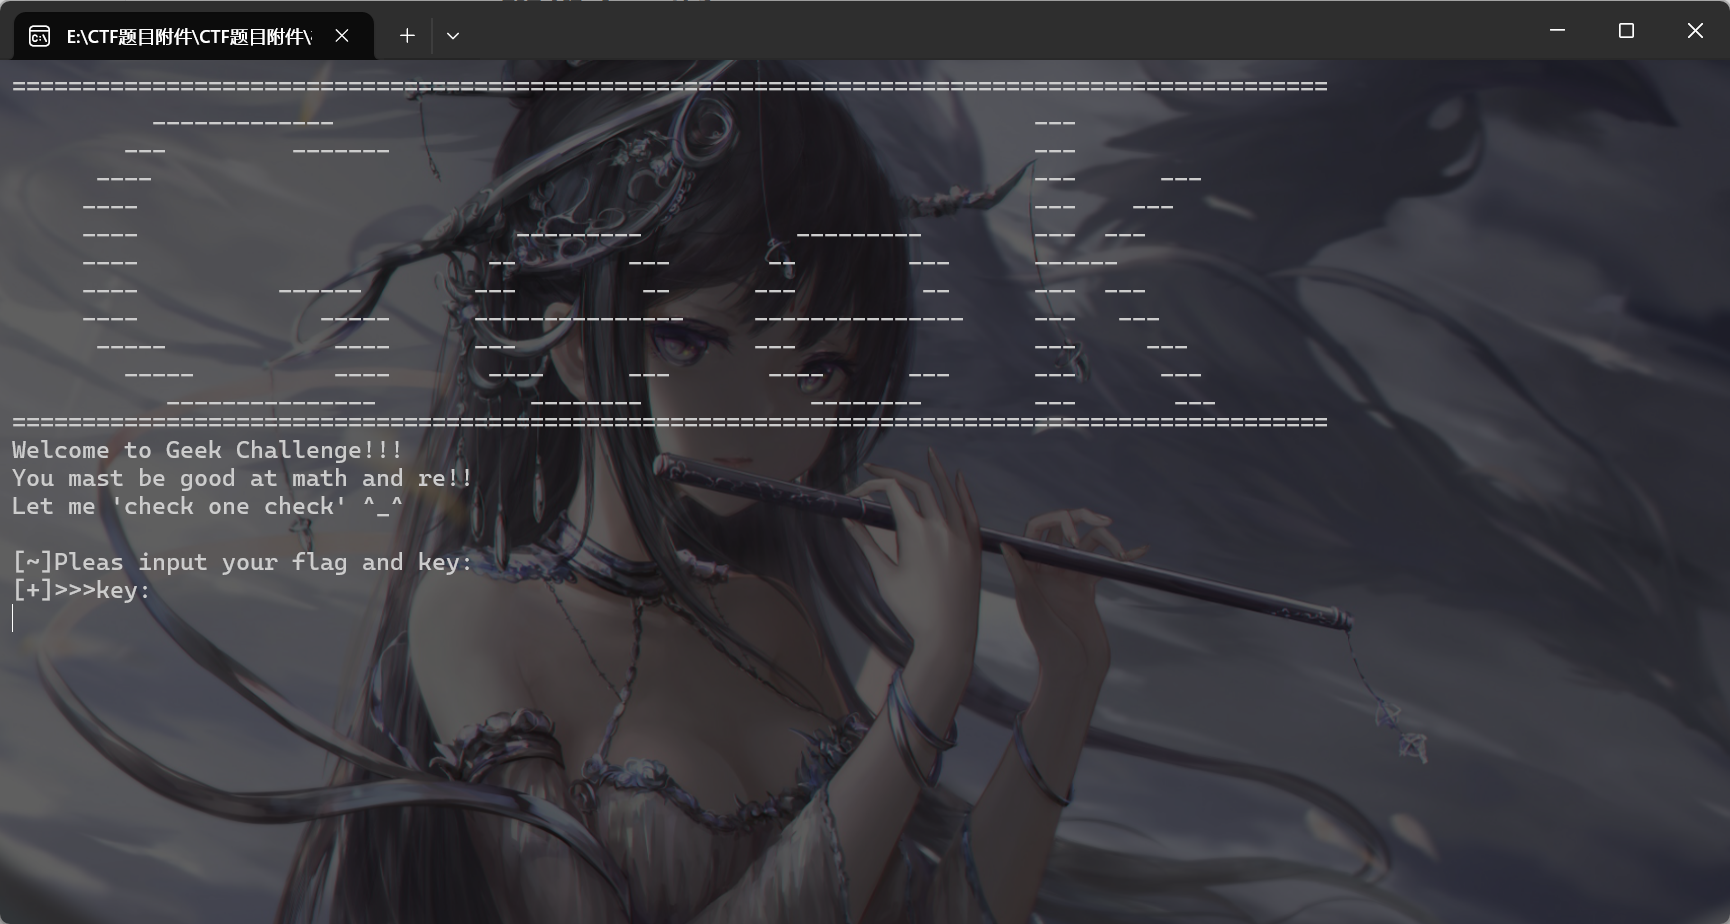Select the E:\CTF题目附件 tab
1730x924 pixels.
tap(188, 37)
